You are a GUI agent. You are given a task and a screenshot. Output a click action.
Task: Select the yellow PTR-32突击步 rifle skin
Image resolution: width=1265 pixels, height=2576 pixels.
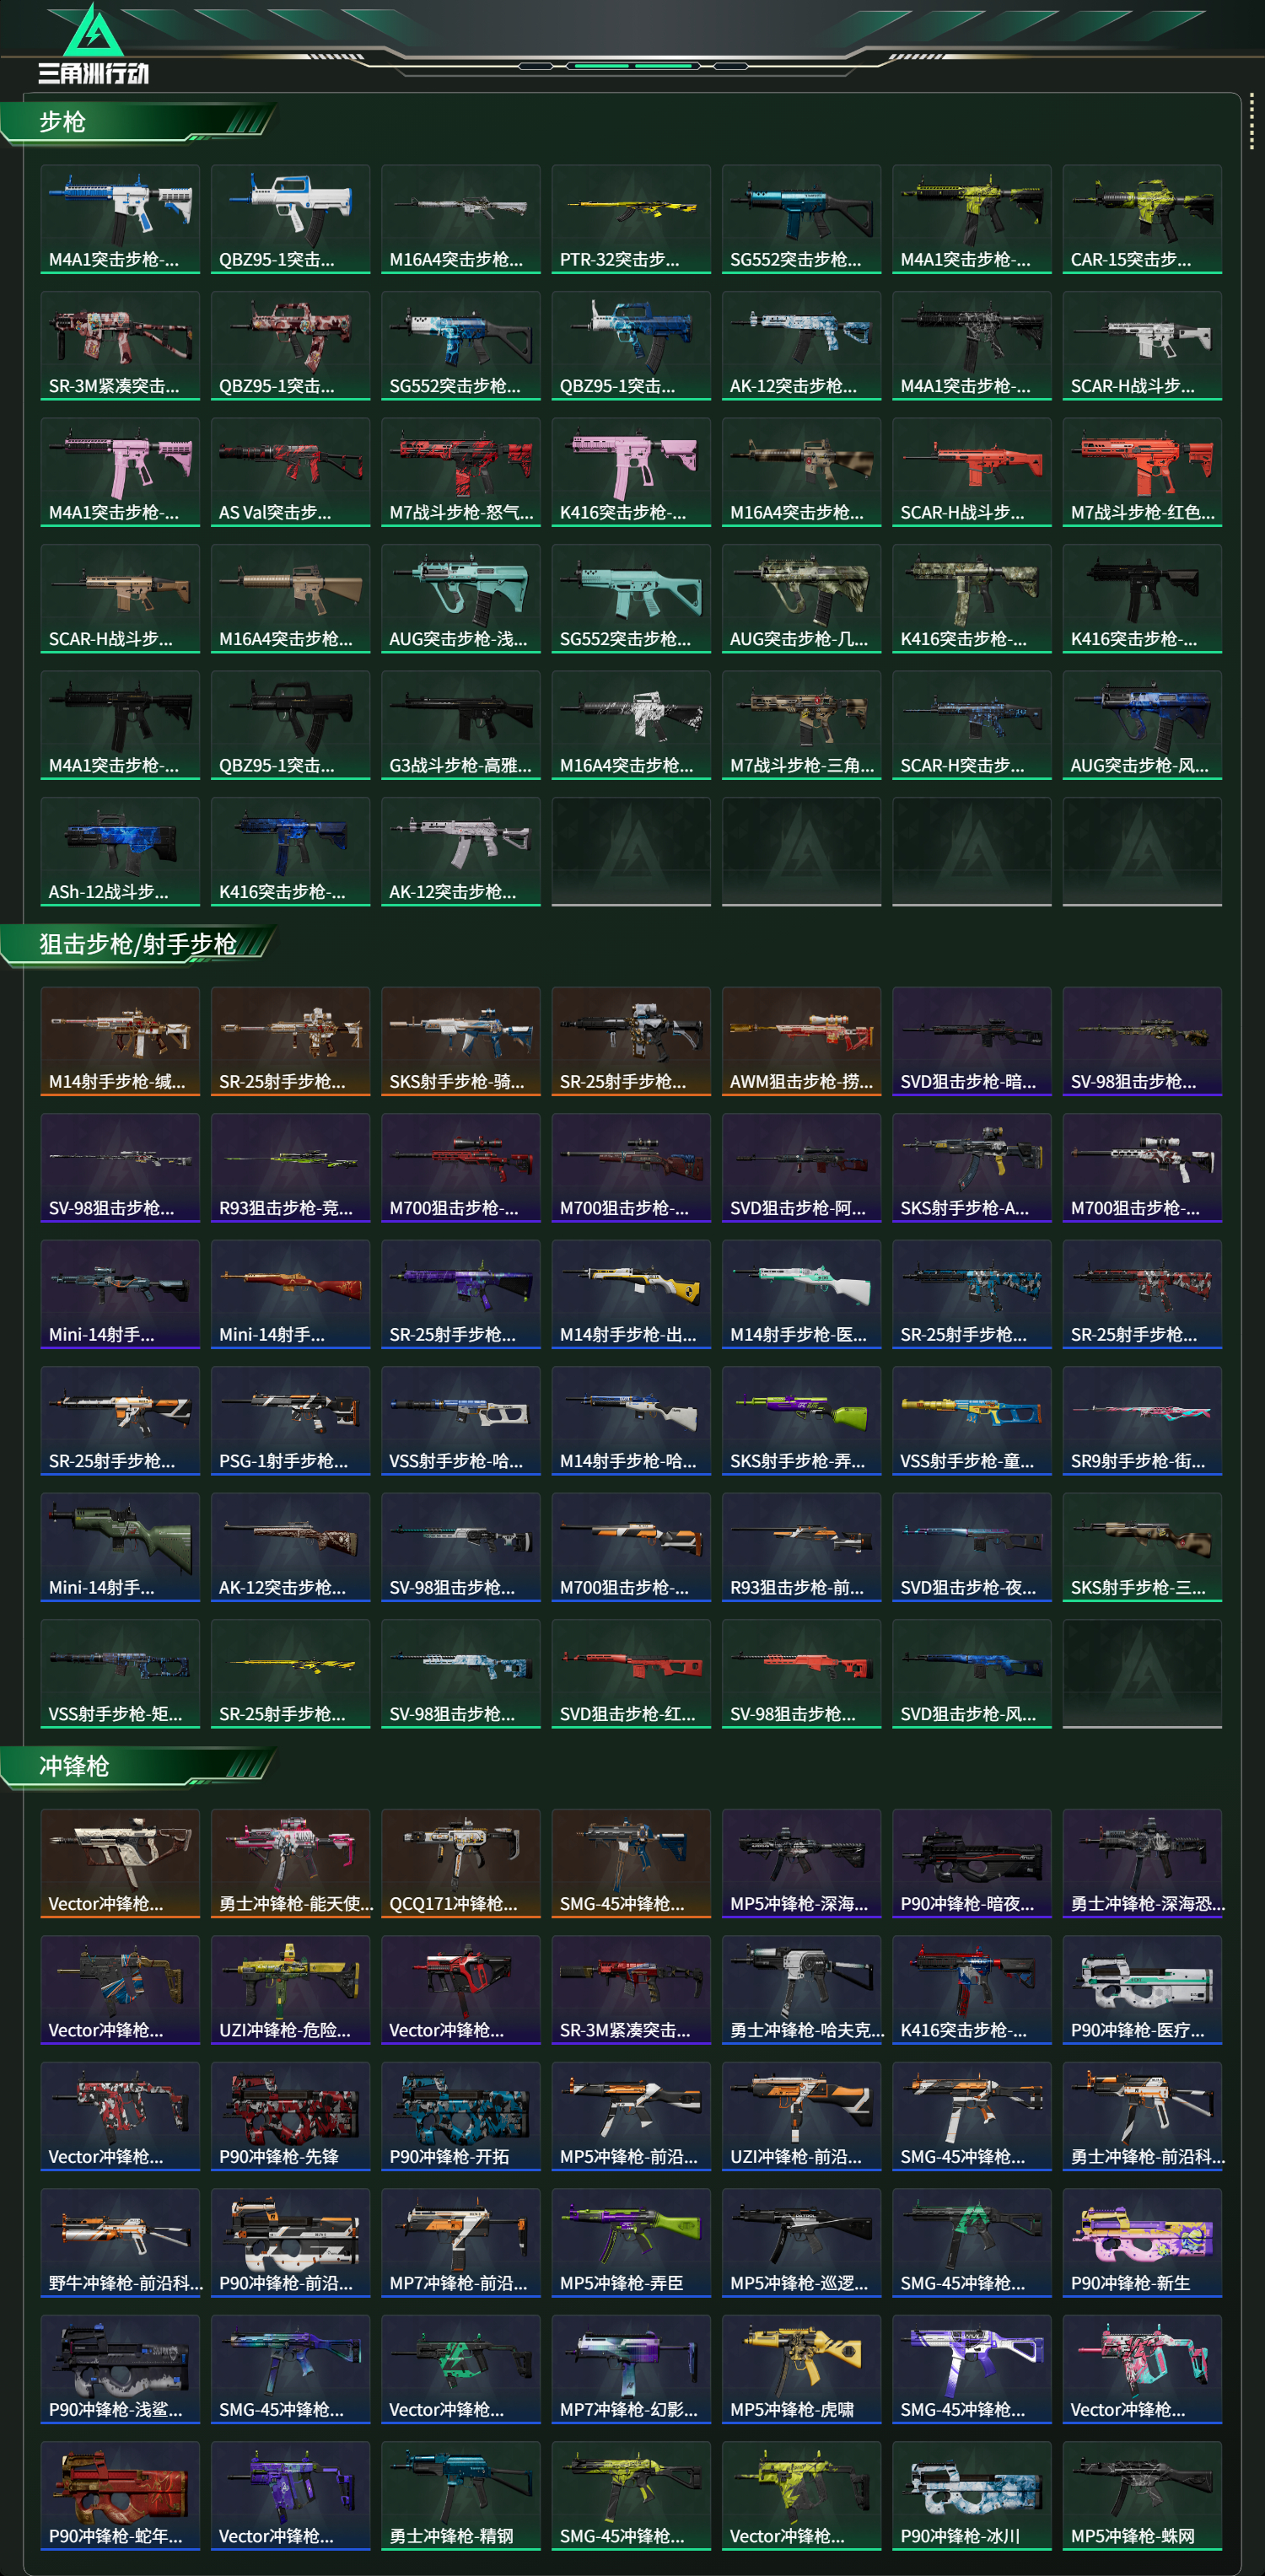pyautogui.click(x=631, y=219)
